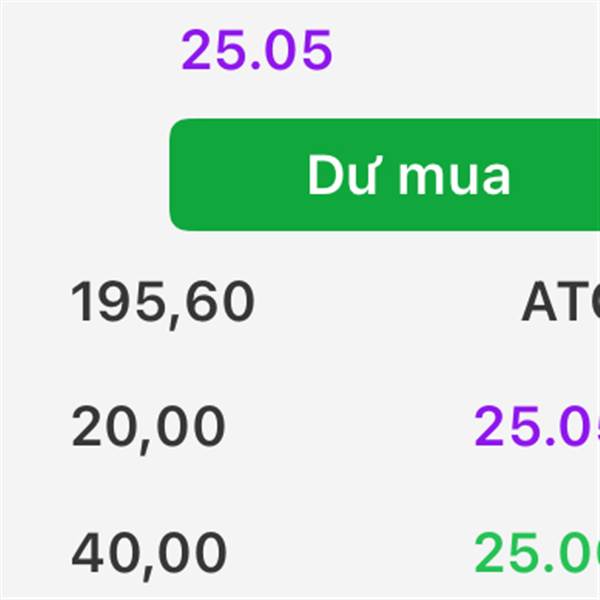Pick the purple 25.05 bid price in the order book
Viewport: 600px width, 600px height.
click(537, 426)
